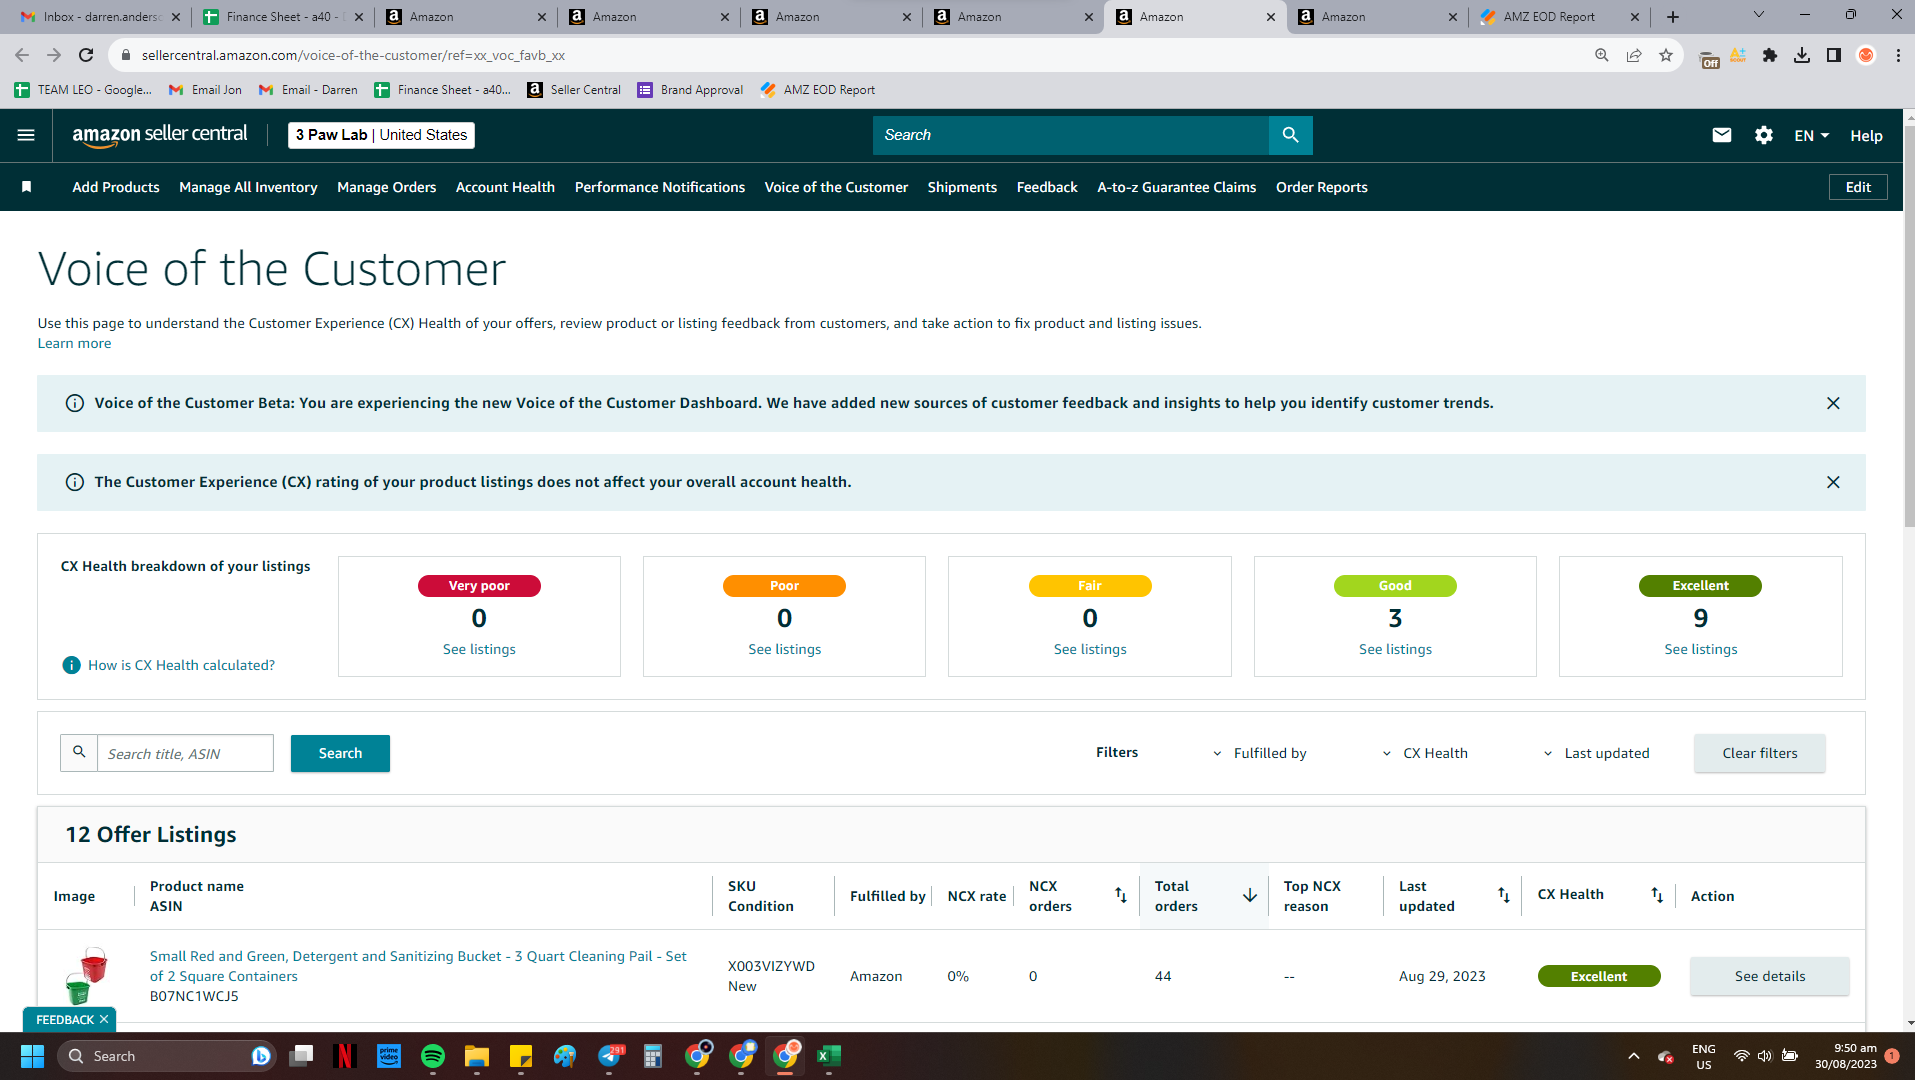Click the browser back arrow
The image size is (1915, 1080).
coord(22,55)
